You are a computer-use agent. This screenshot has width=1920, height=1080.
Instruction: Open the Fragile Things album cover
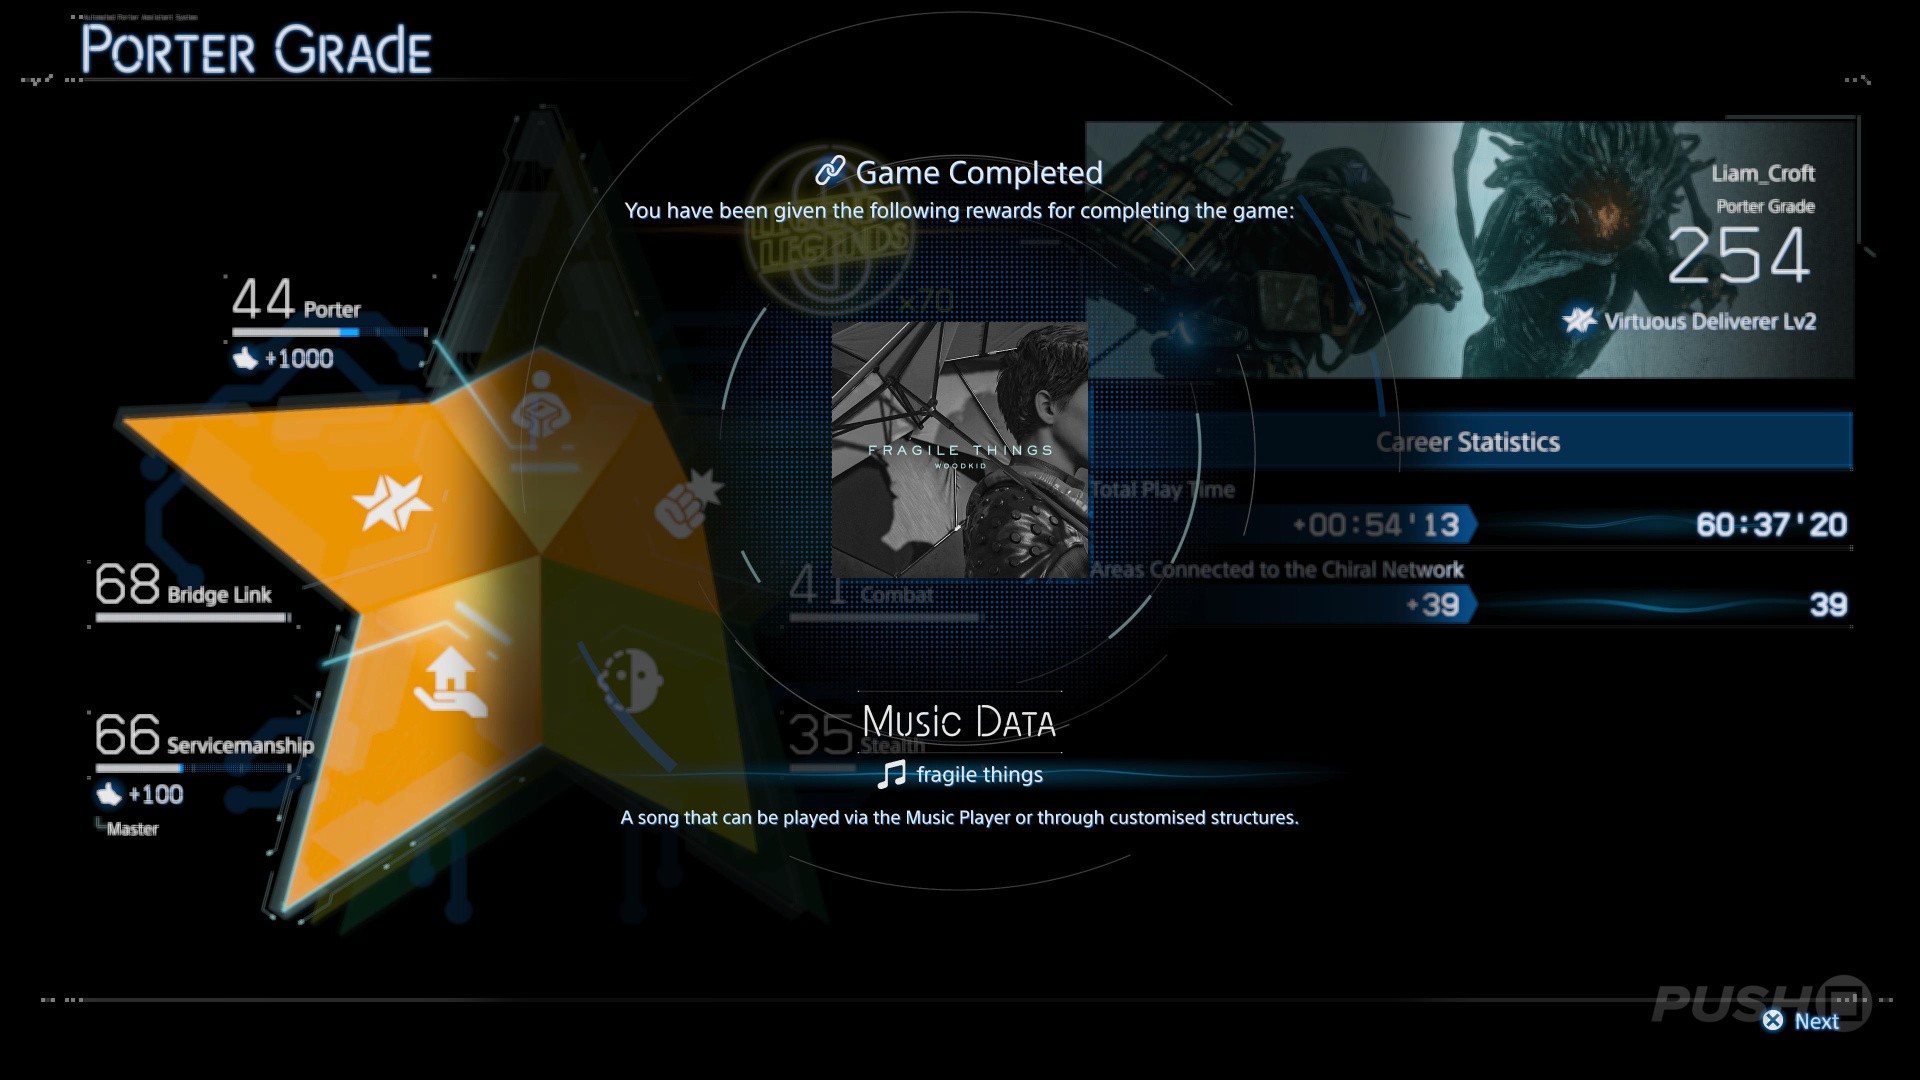959,449
